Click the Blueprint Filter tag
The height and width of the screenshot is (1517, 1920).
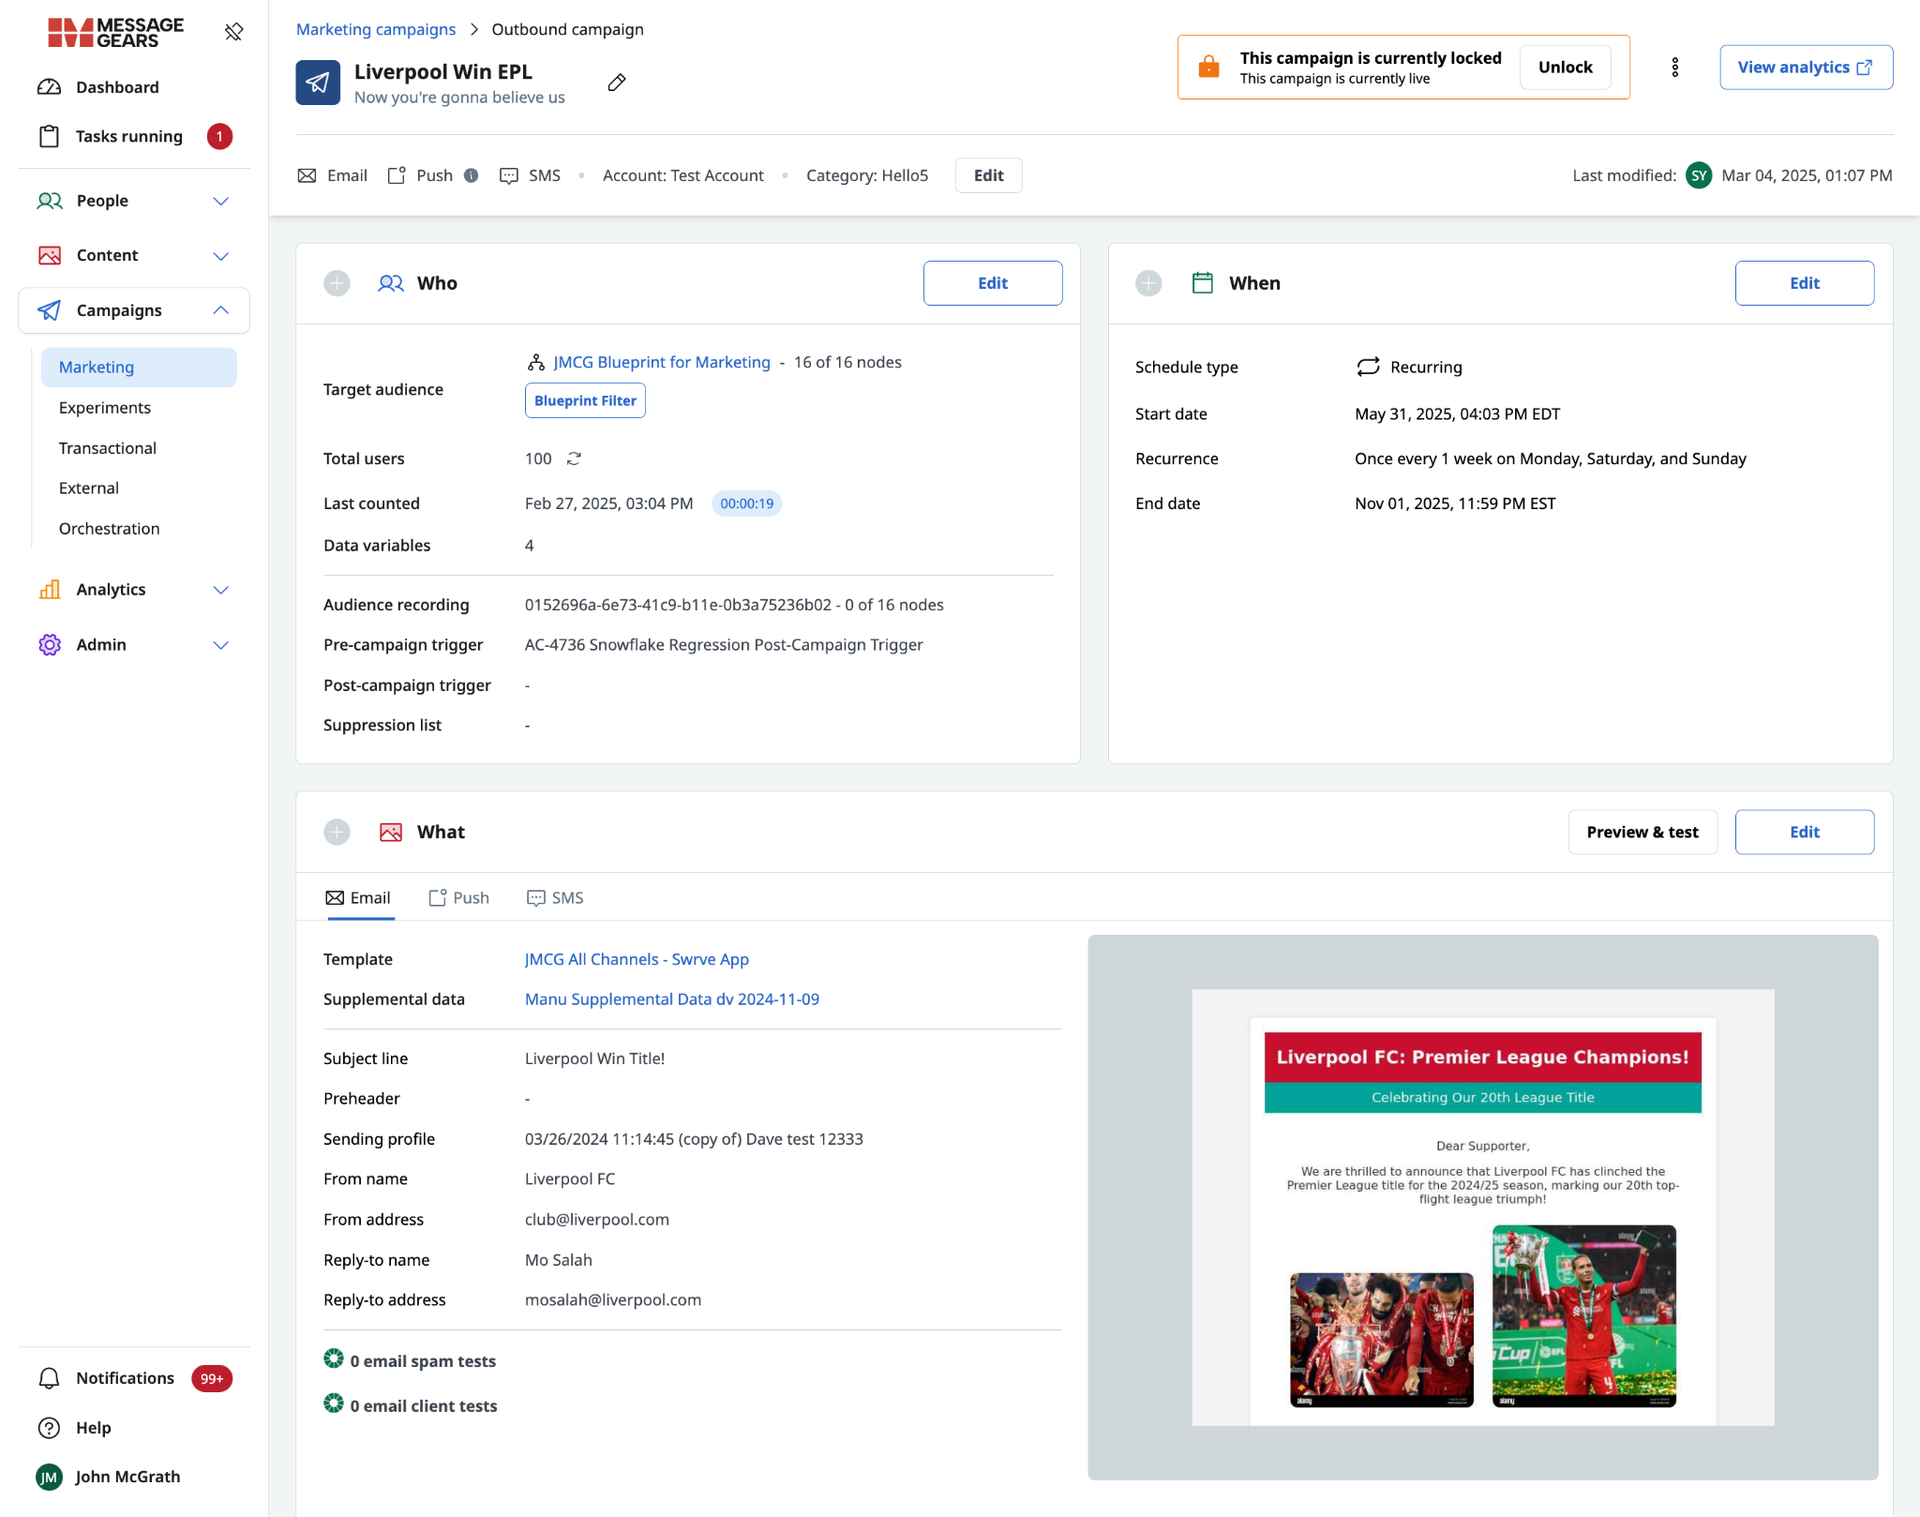pyautogui.click(x=585, y=400)
